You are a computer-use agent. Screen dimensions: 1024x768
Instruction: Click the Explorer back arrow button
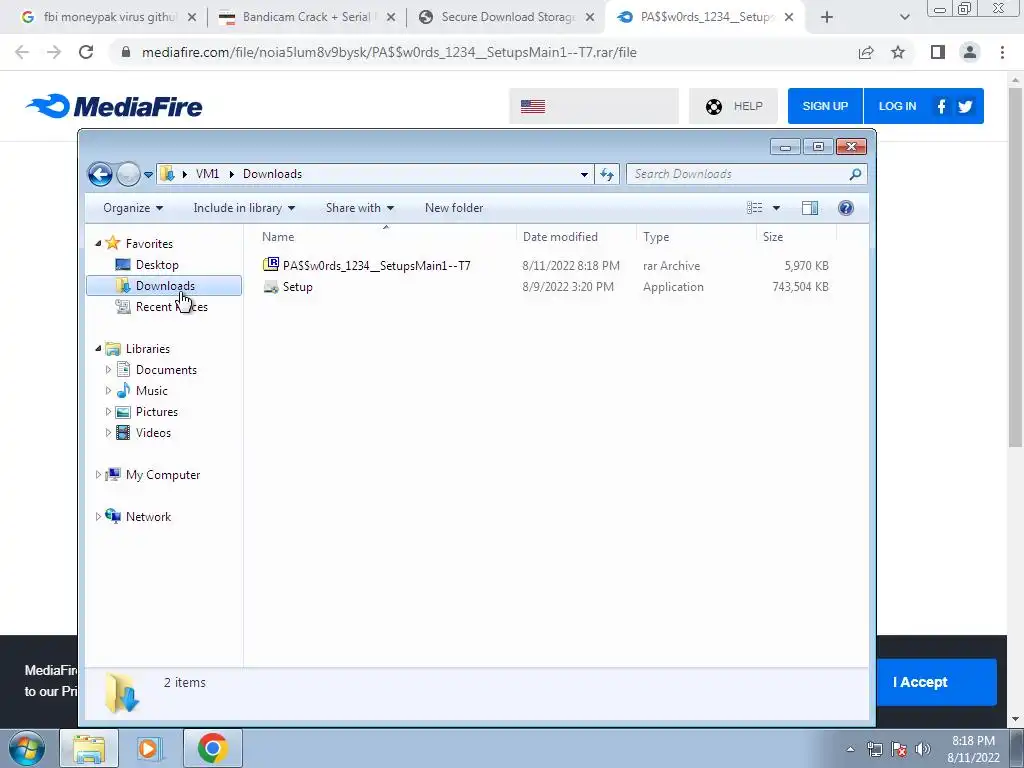click(x=100, y=174)
